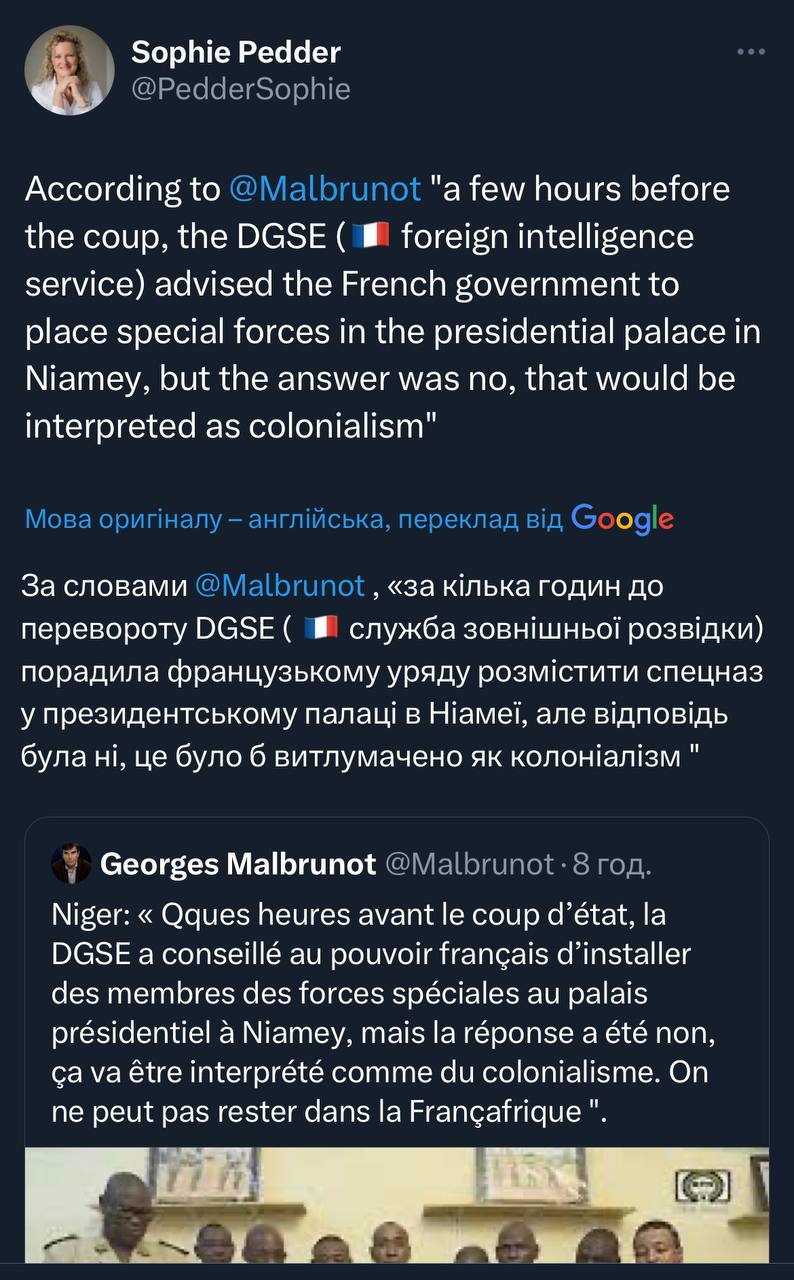Image resolution: width=794 pixels, height=1280 pixels.
Task: Click the Google logo beside translation notice
Action: click(x=622, y=518)
